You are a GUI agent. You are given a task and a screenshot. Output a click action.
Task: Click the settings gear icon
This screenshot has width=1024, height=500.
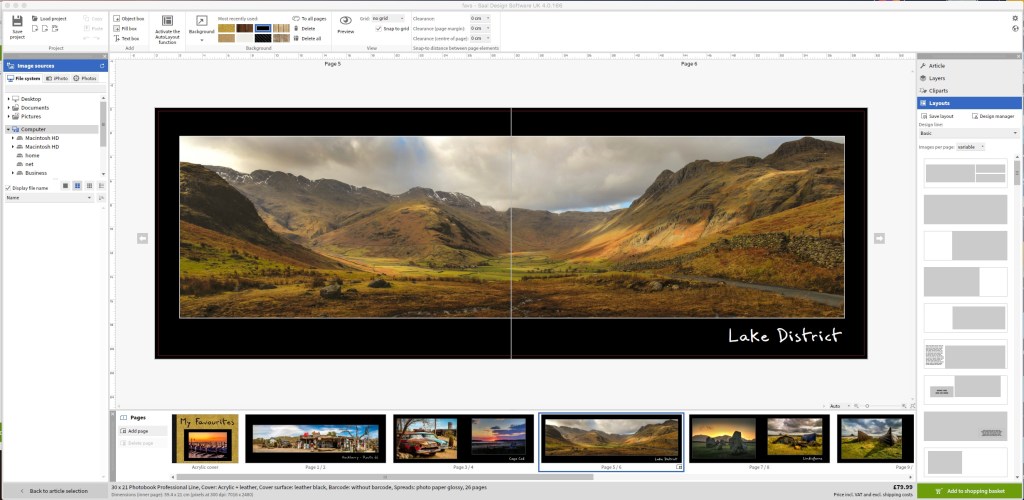click(1015, 18)
